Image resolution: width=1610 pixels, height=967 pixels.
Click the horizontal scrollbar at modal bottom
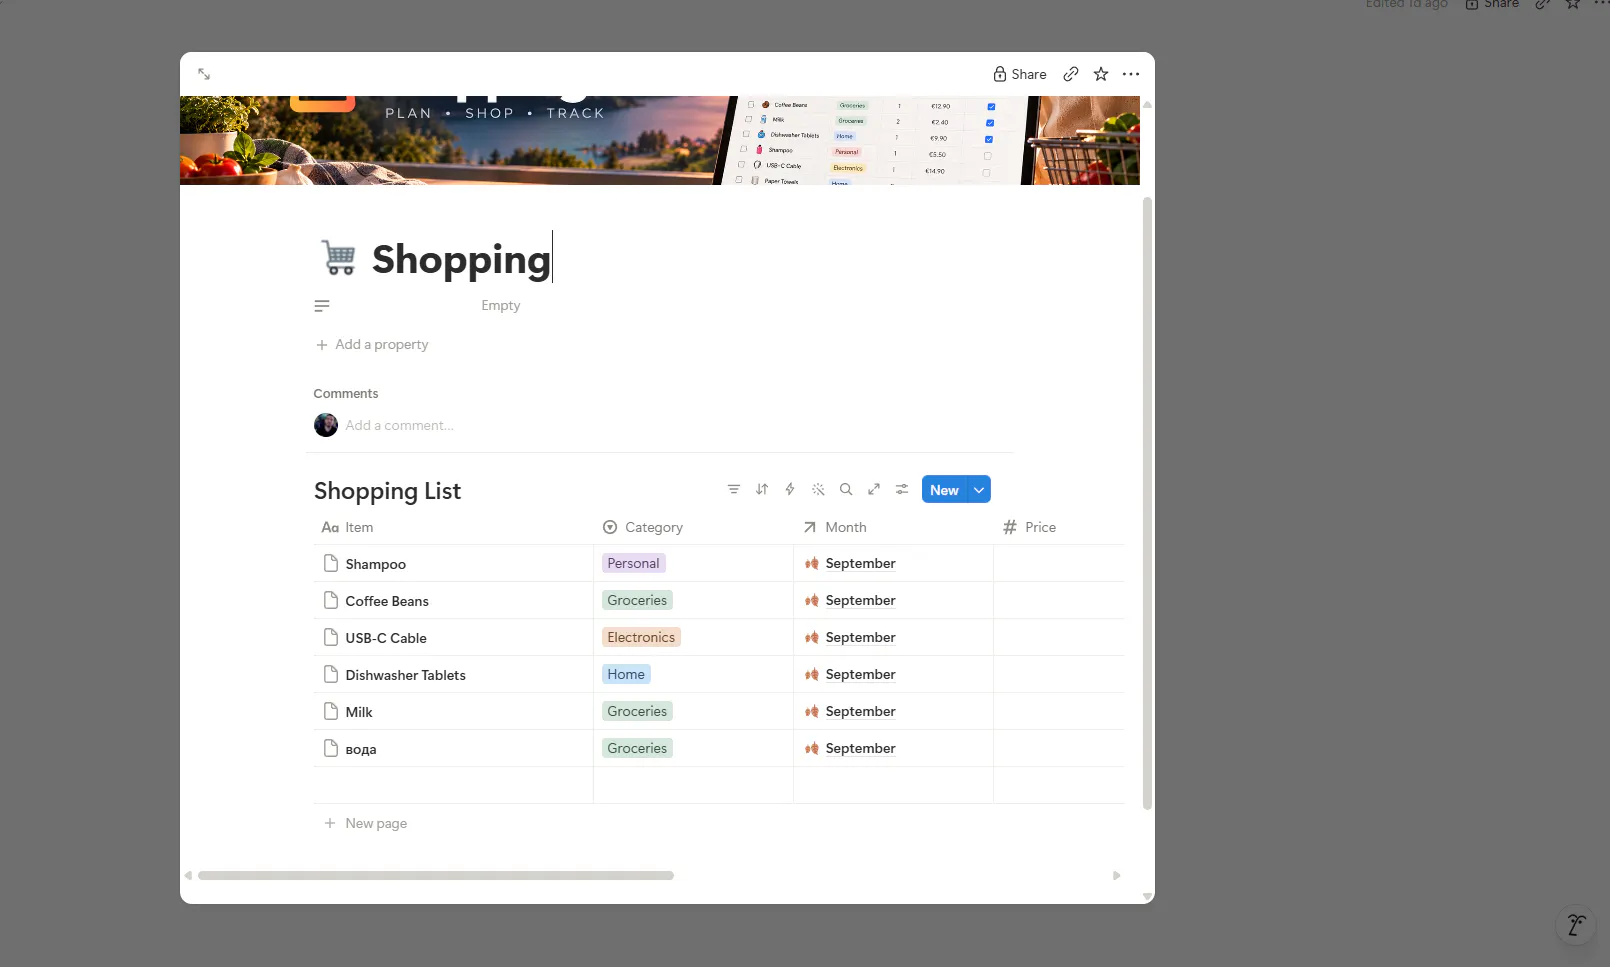point(436,875)
